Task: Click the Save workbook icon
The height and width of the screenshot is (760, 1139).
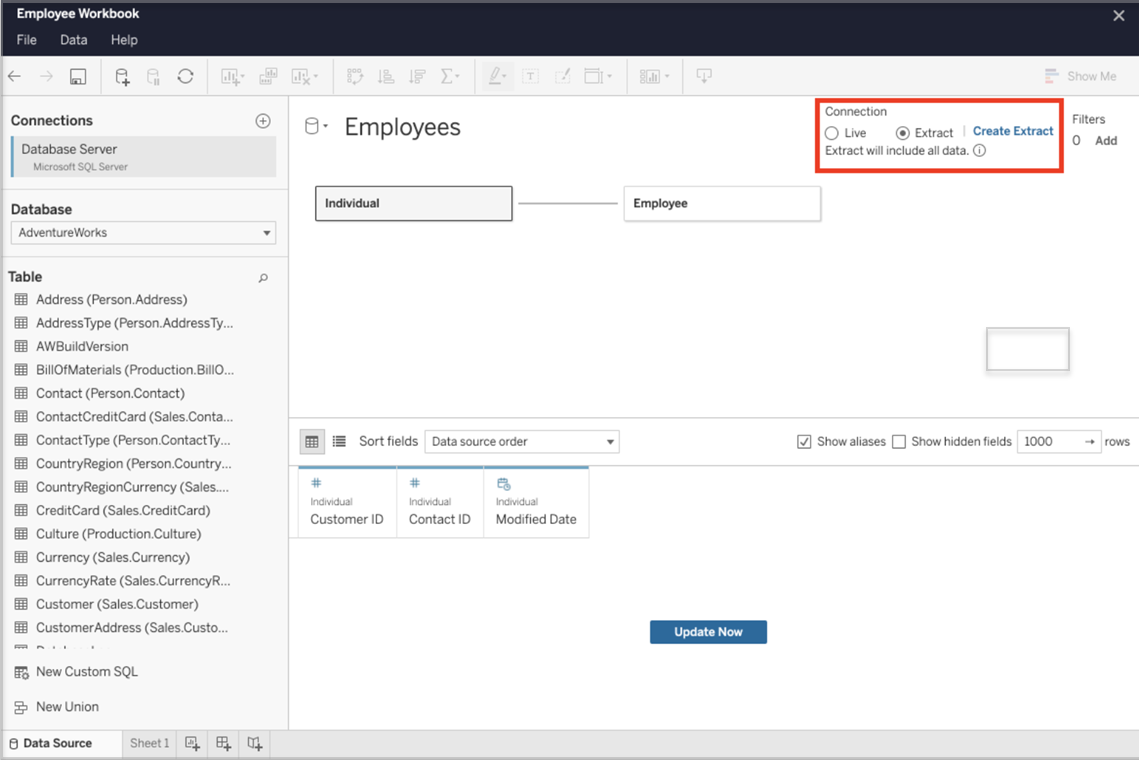Action: pyautogui.click(x=77, y=76)
